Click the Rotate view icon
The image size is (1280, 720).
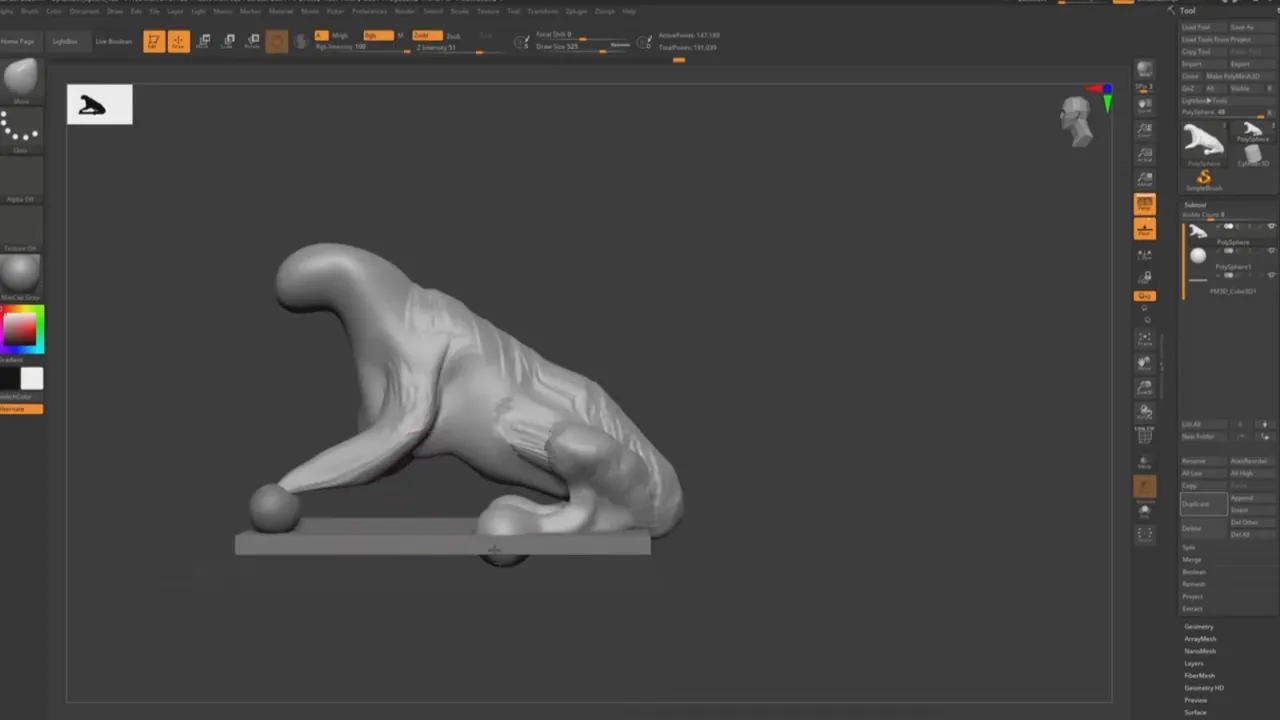point(1145,411)
